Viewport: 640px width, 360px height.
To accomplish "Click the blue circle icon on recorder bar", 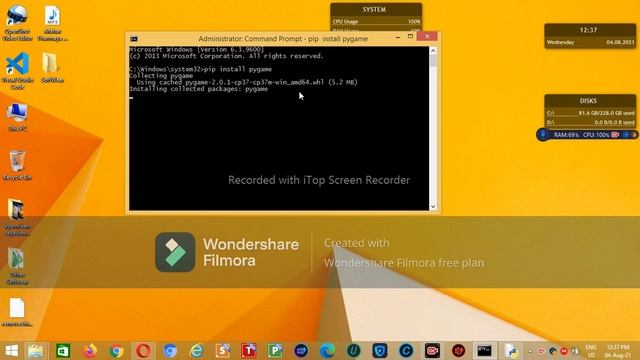I will coord(543,134).
